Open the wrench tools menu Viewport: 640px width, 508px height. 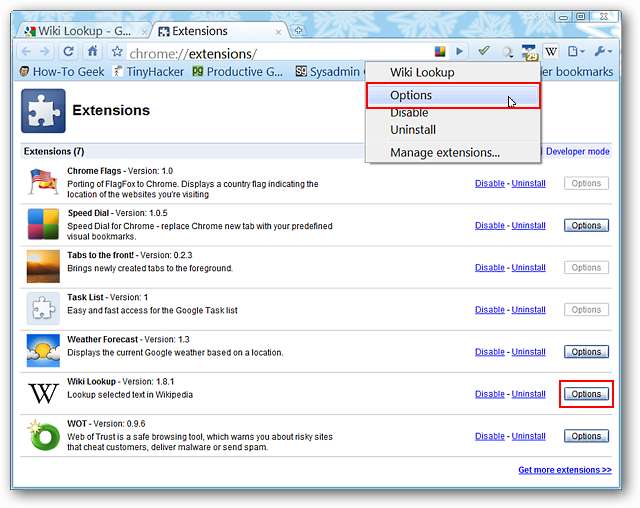click(604, 51)
